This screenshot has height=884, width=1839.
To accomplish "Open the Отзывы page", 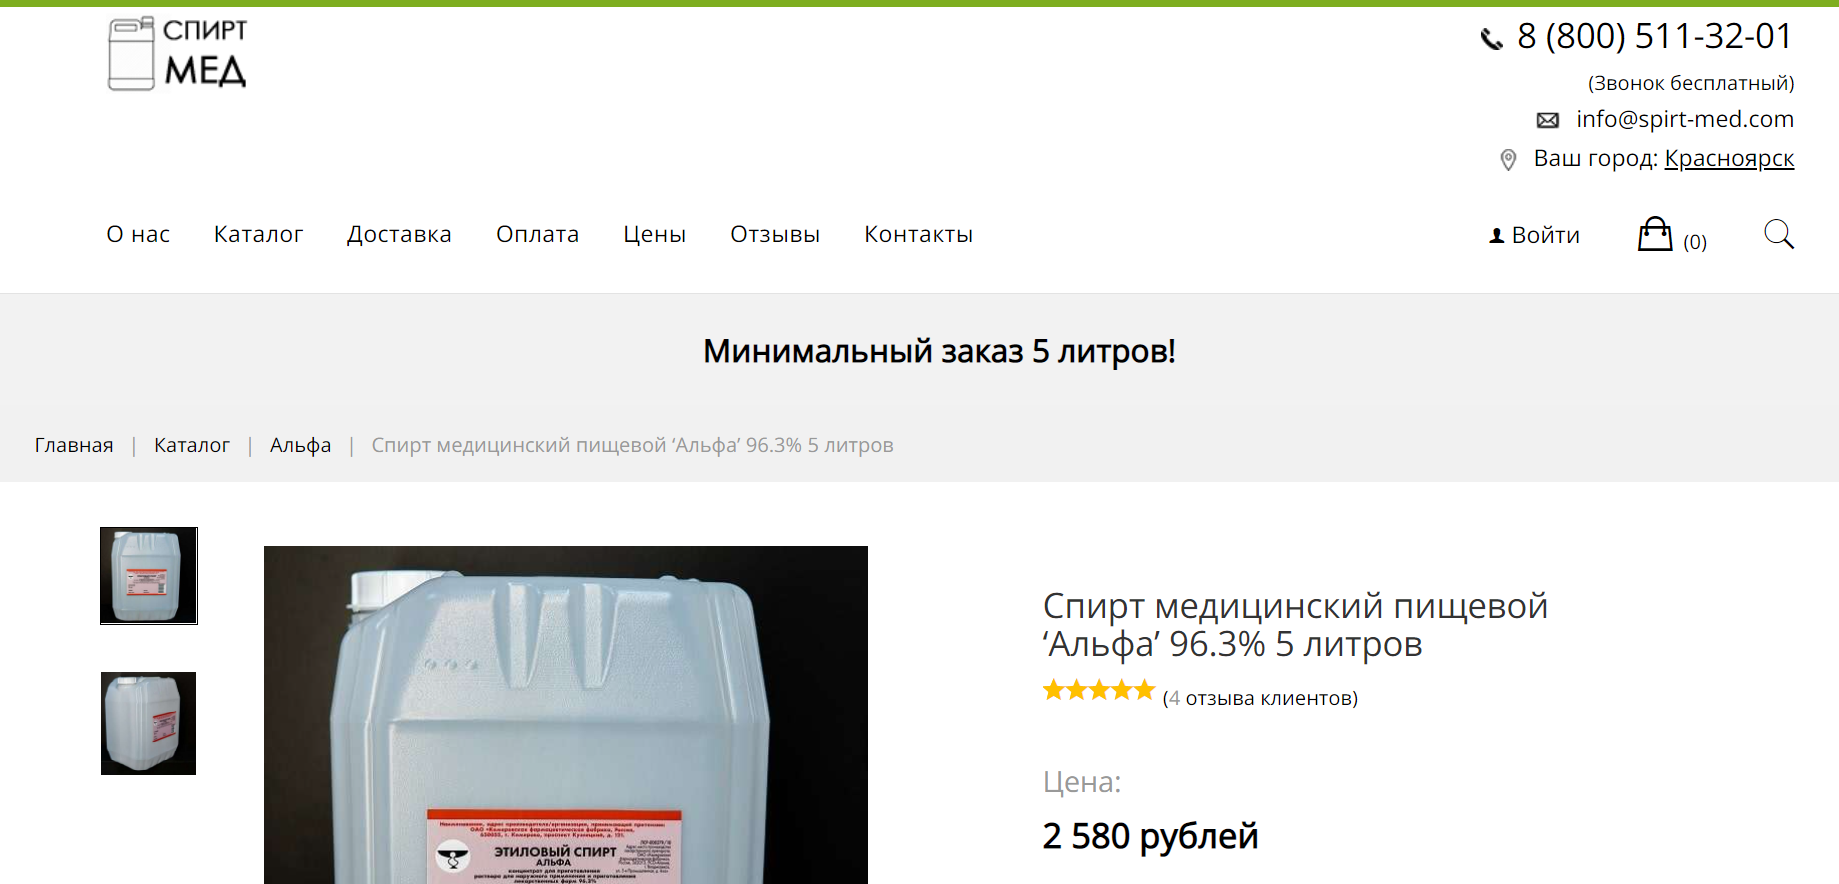I will (775, 234).
